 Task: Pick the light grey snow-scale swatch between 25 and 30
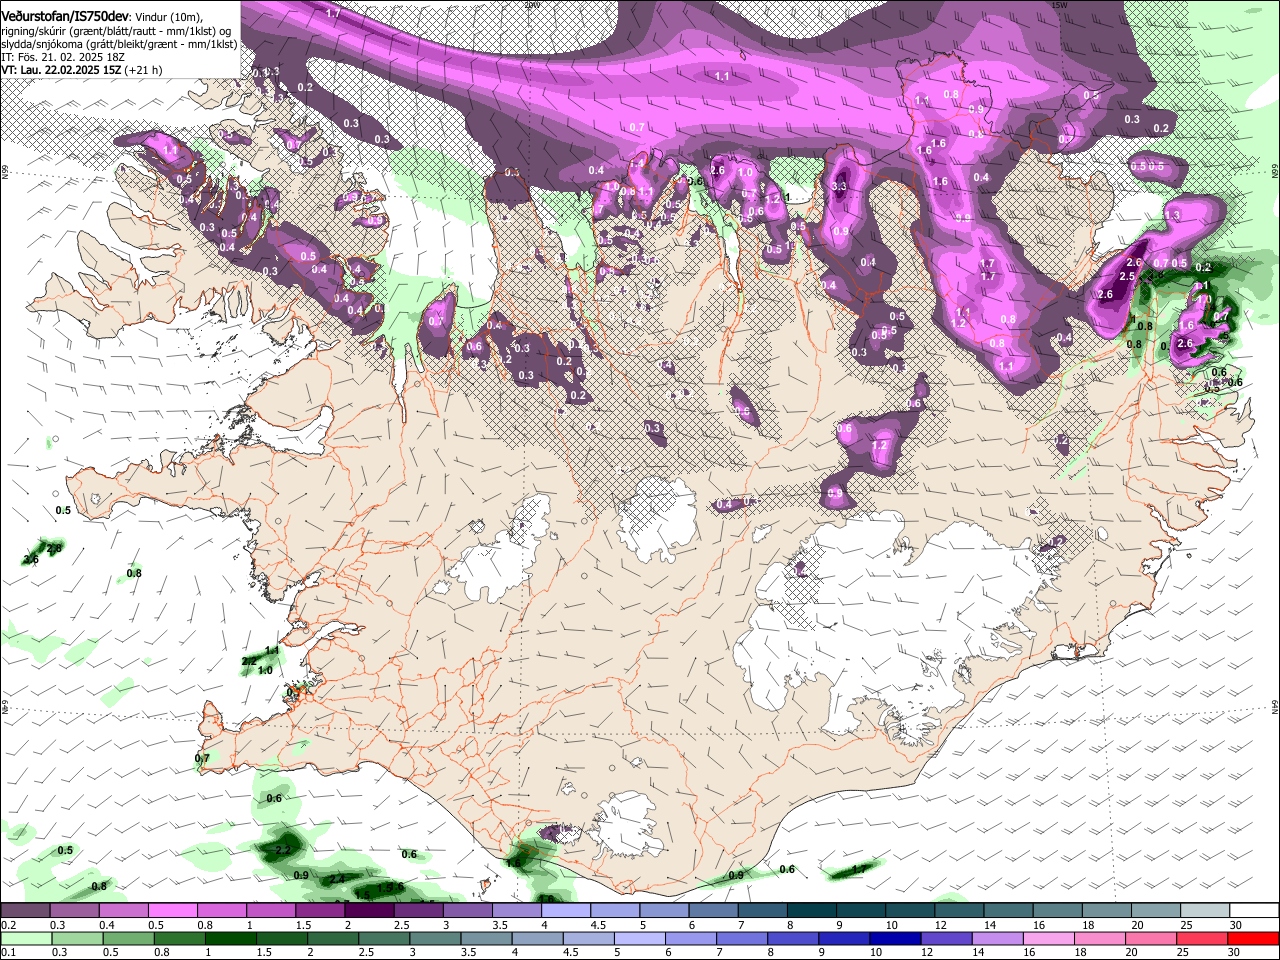1204,911
